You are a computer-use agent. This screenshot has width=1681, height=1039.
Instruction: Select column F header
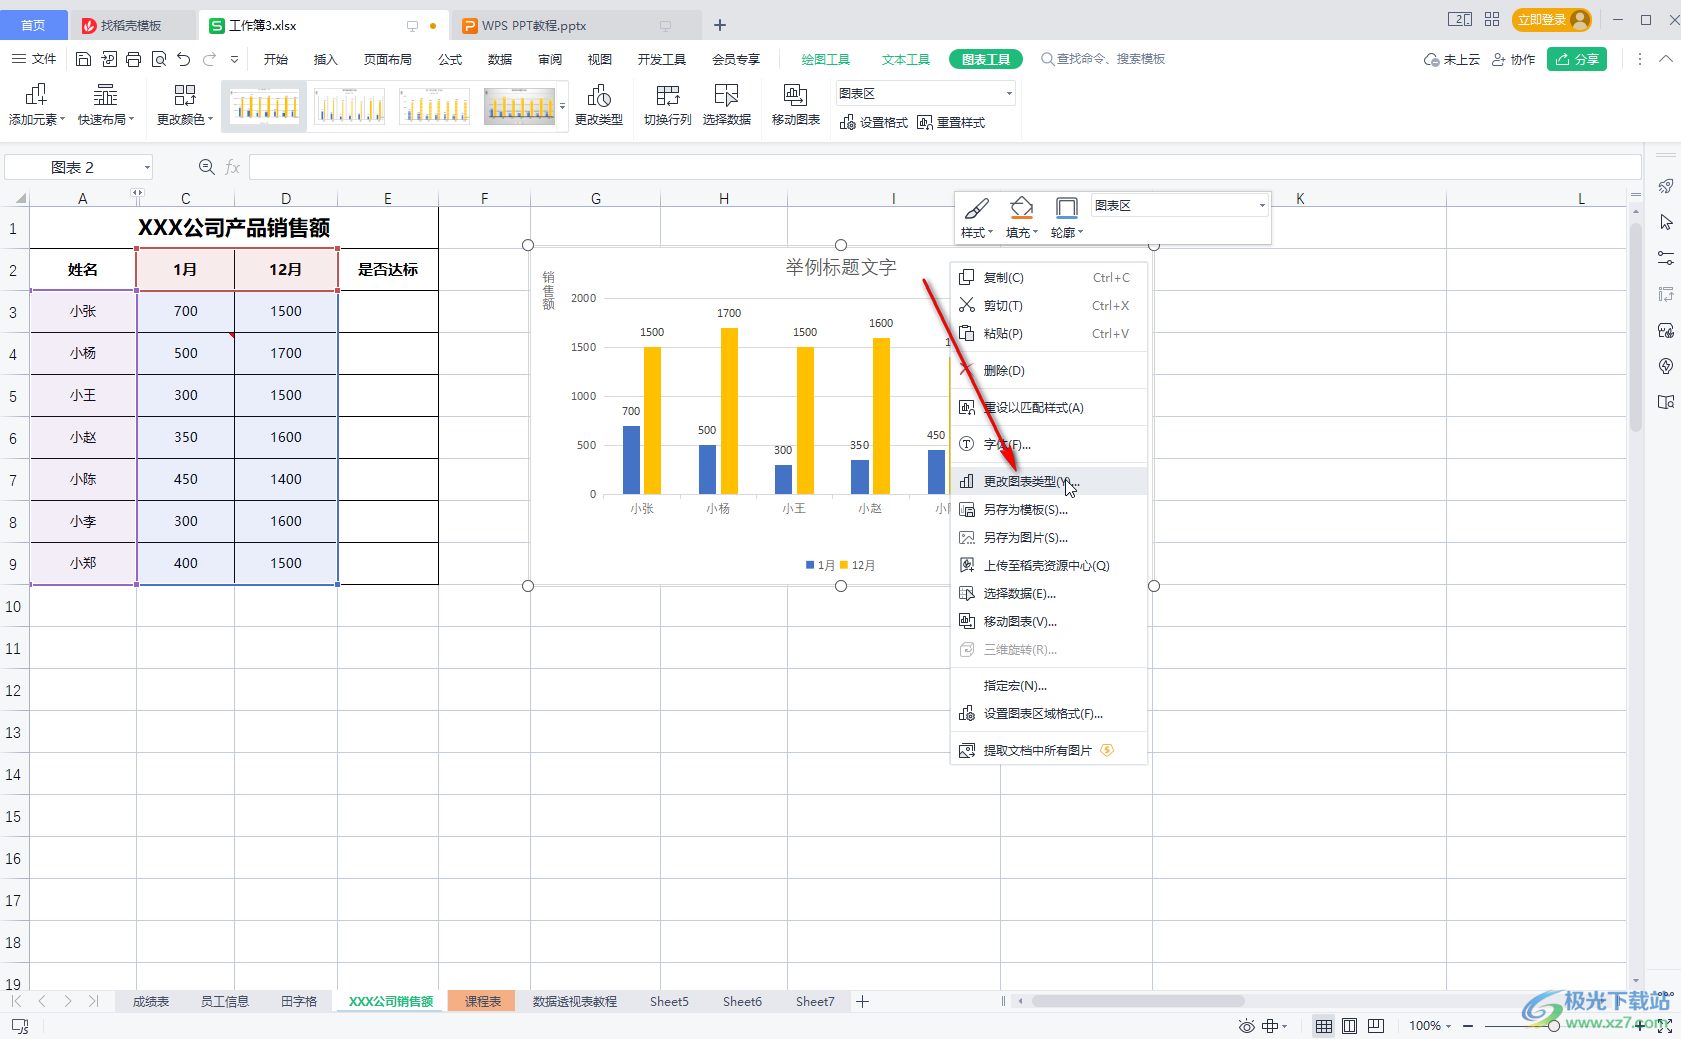pyautogui.click(x=484, y=198)
